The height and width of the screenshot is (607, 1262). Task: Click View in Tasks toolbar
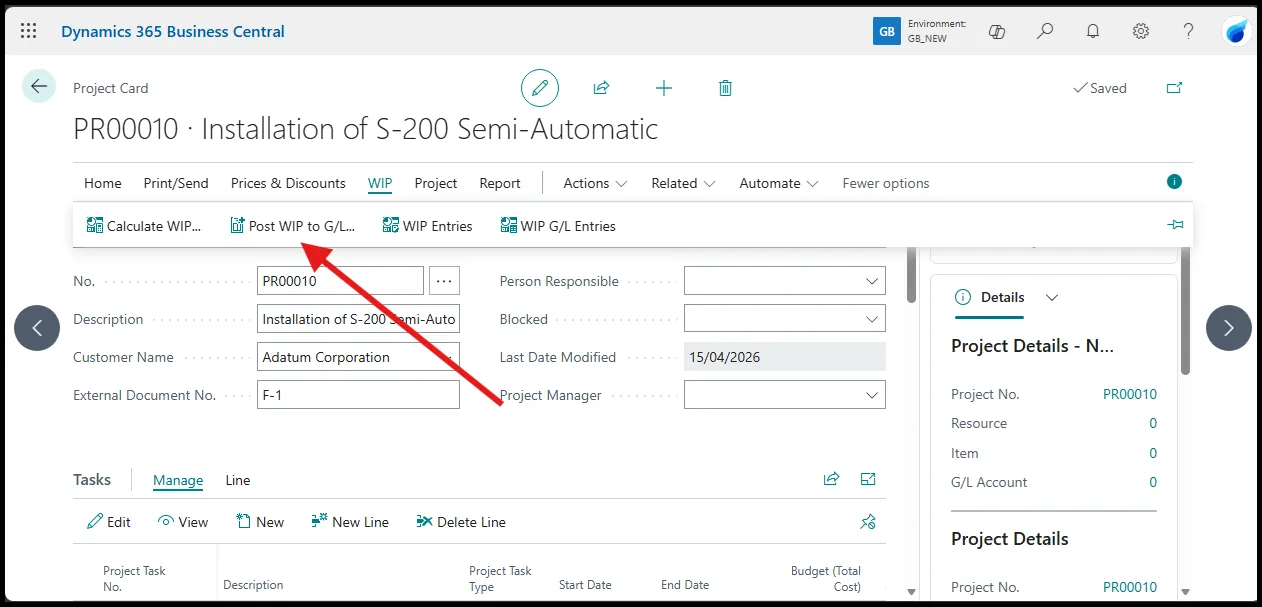coord(183,522)
